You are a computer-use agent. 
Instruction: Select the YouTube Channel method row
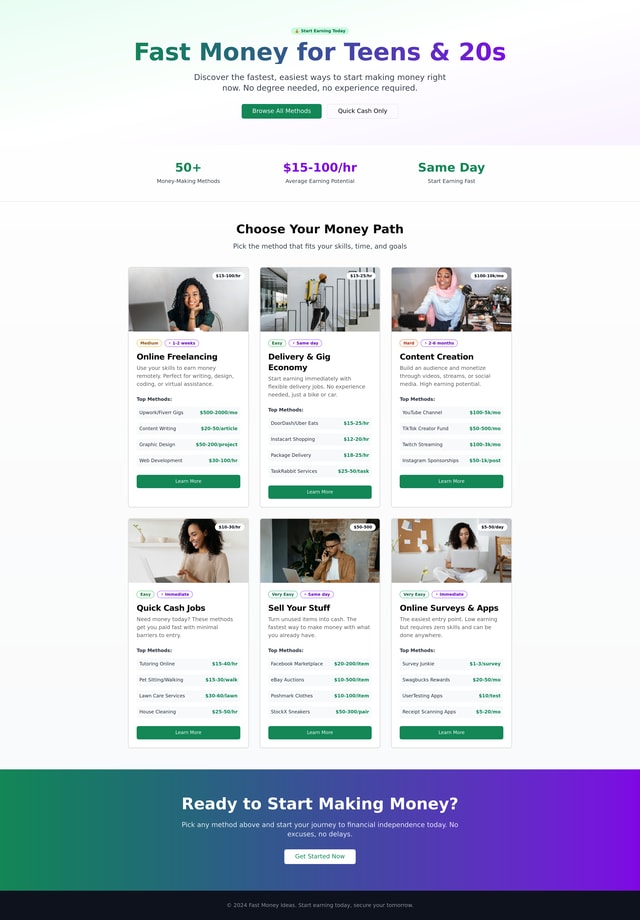451,412
